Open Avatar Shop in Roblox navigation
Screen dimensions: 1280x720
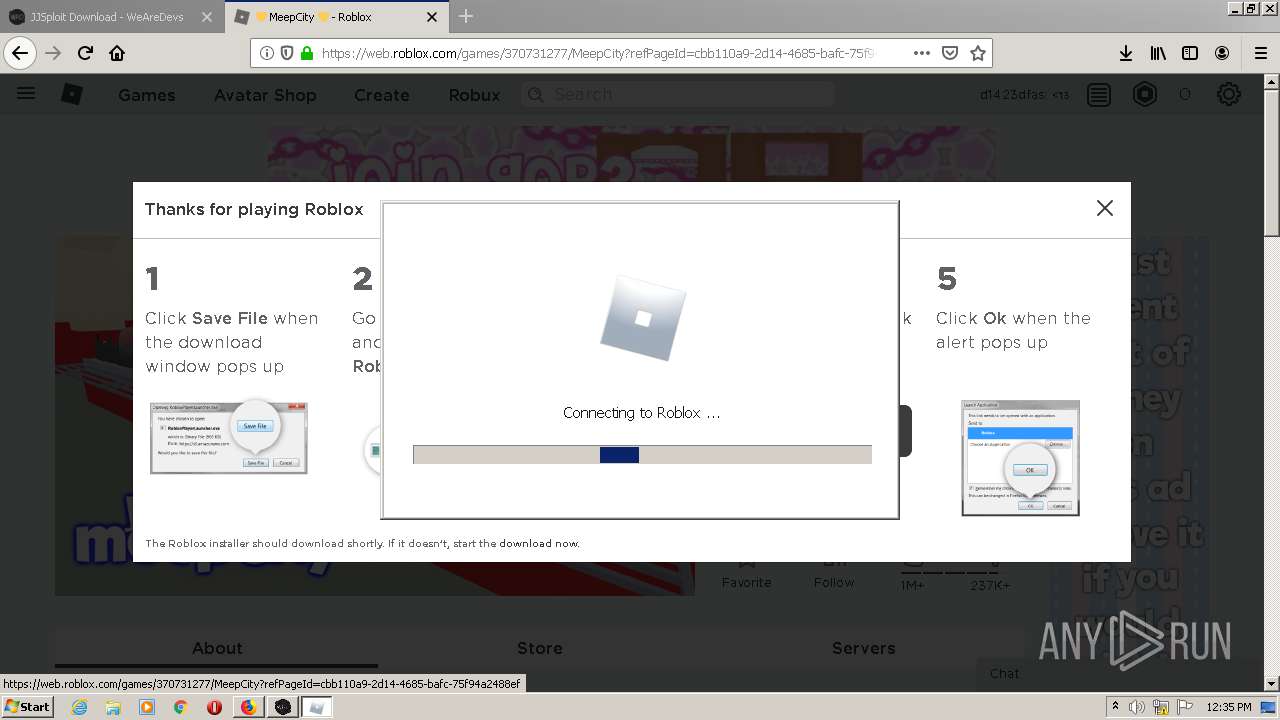coord(265,95)
